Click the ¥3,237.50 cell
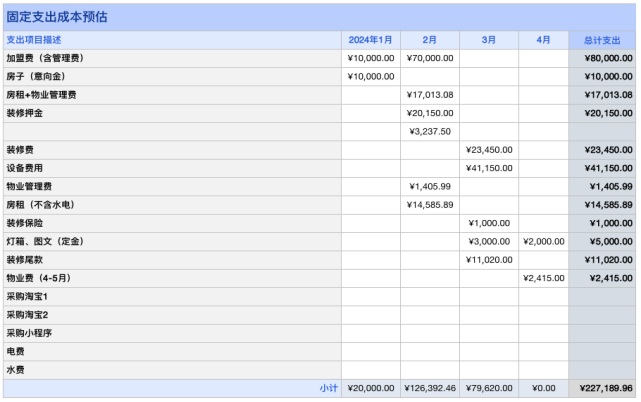641x402 pixels. 430,131
